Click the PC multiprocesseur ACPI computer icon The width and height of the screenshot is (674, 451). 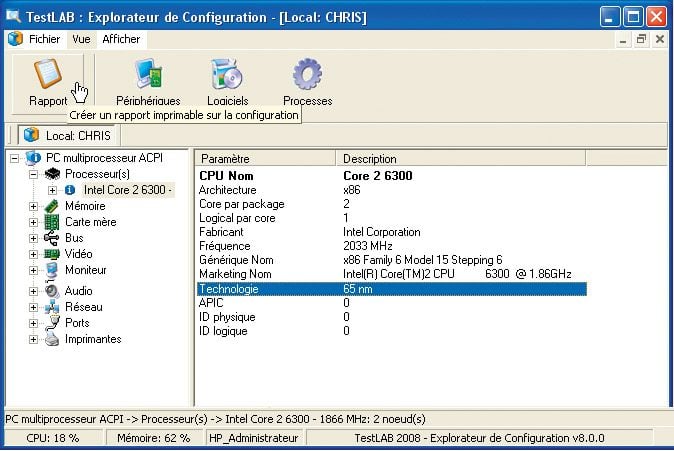click(x=33, y=158)
